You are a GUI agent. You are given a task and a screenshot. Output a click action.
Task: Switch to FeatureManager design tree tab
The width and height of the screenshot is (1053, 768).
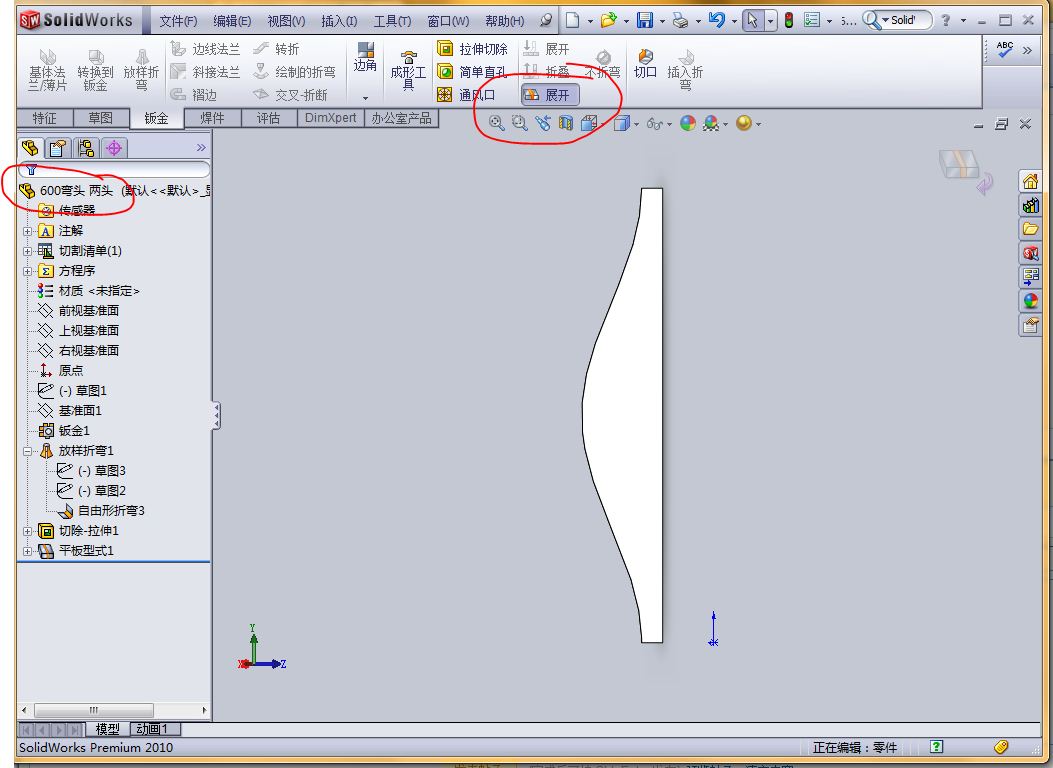tap(30, 148)
